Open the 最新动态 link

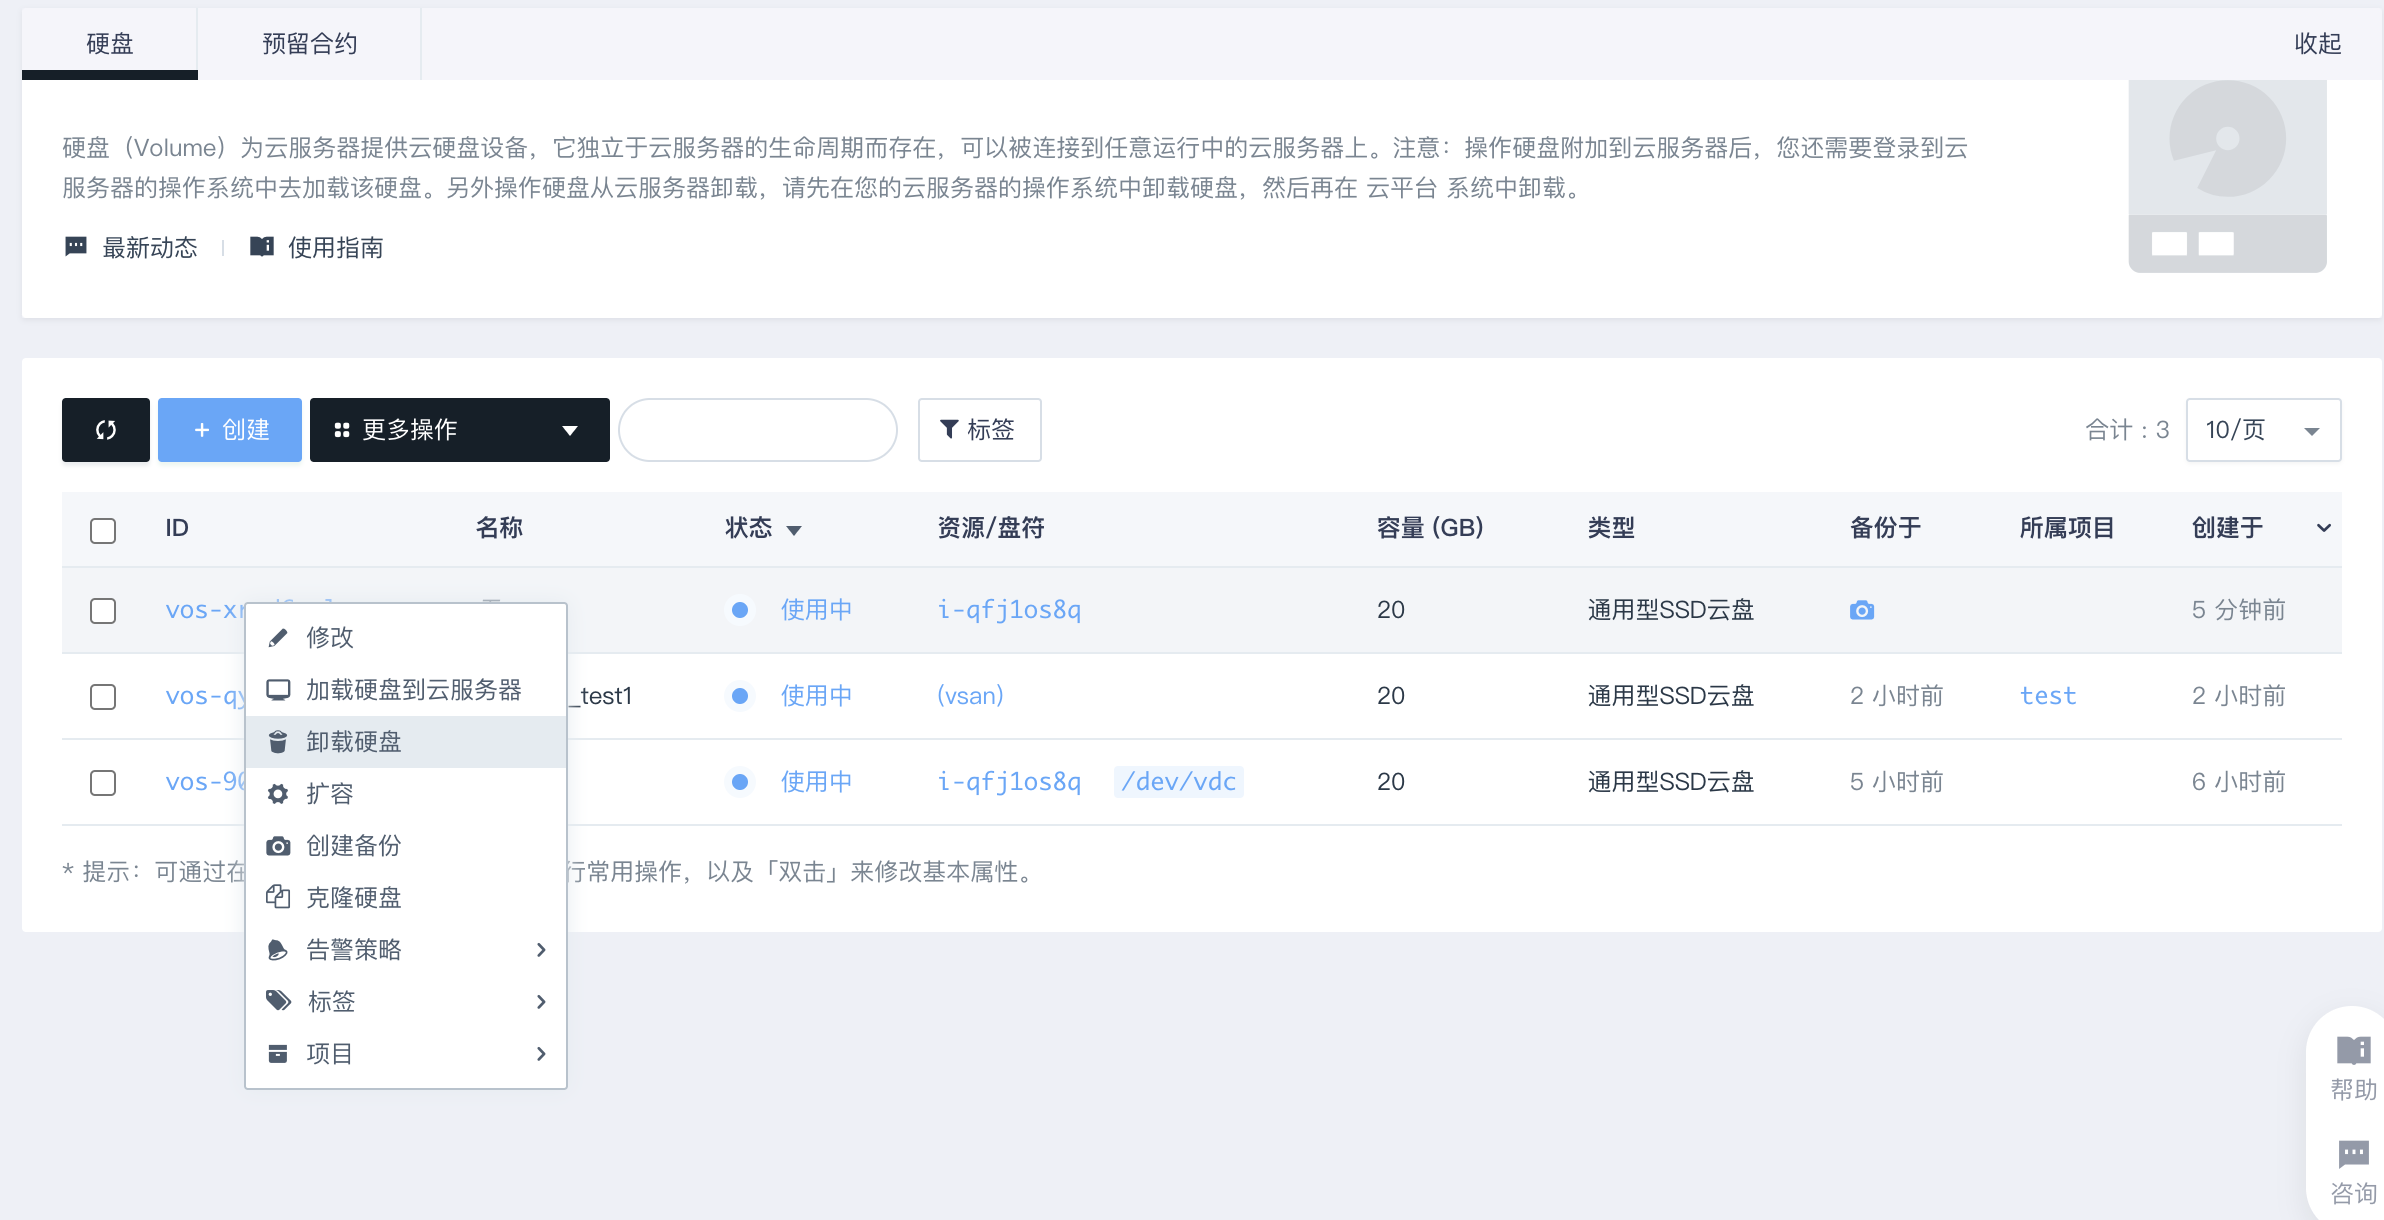[x=150, y=248]
